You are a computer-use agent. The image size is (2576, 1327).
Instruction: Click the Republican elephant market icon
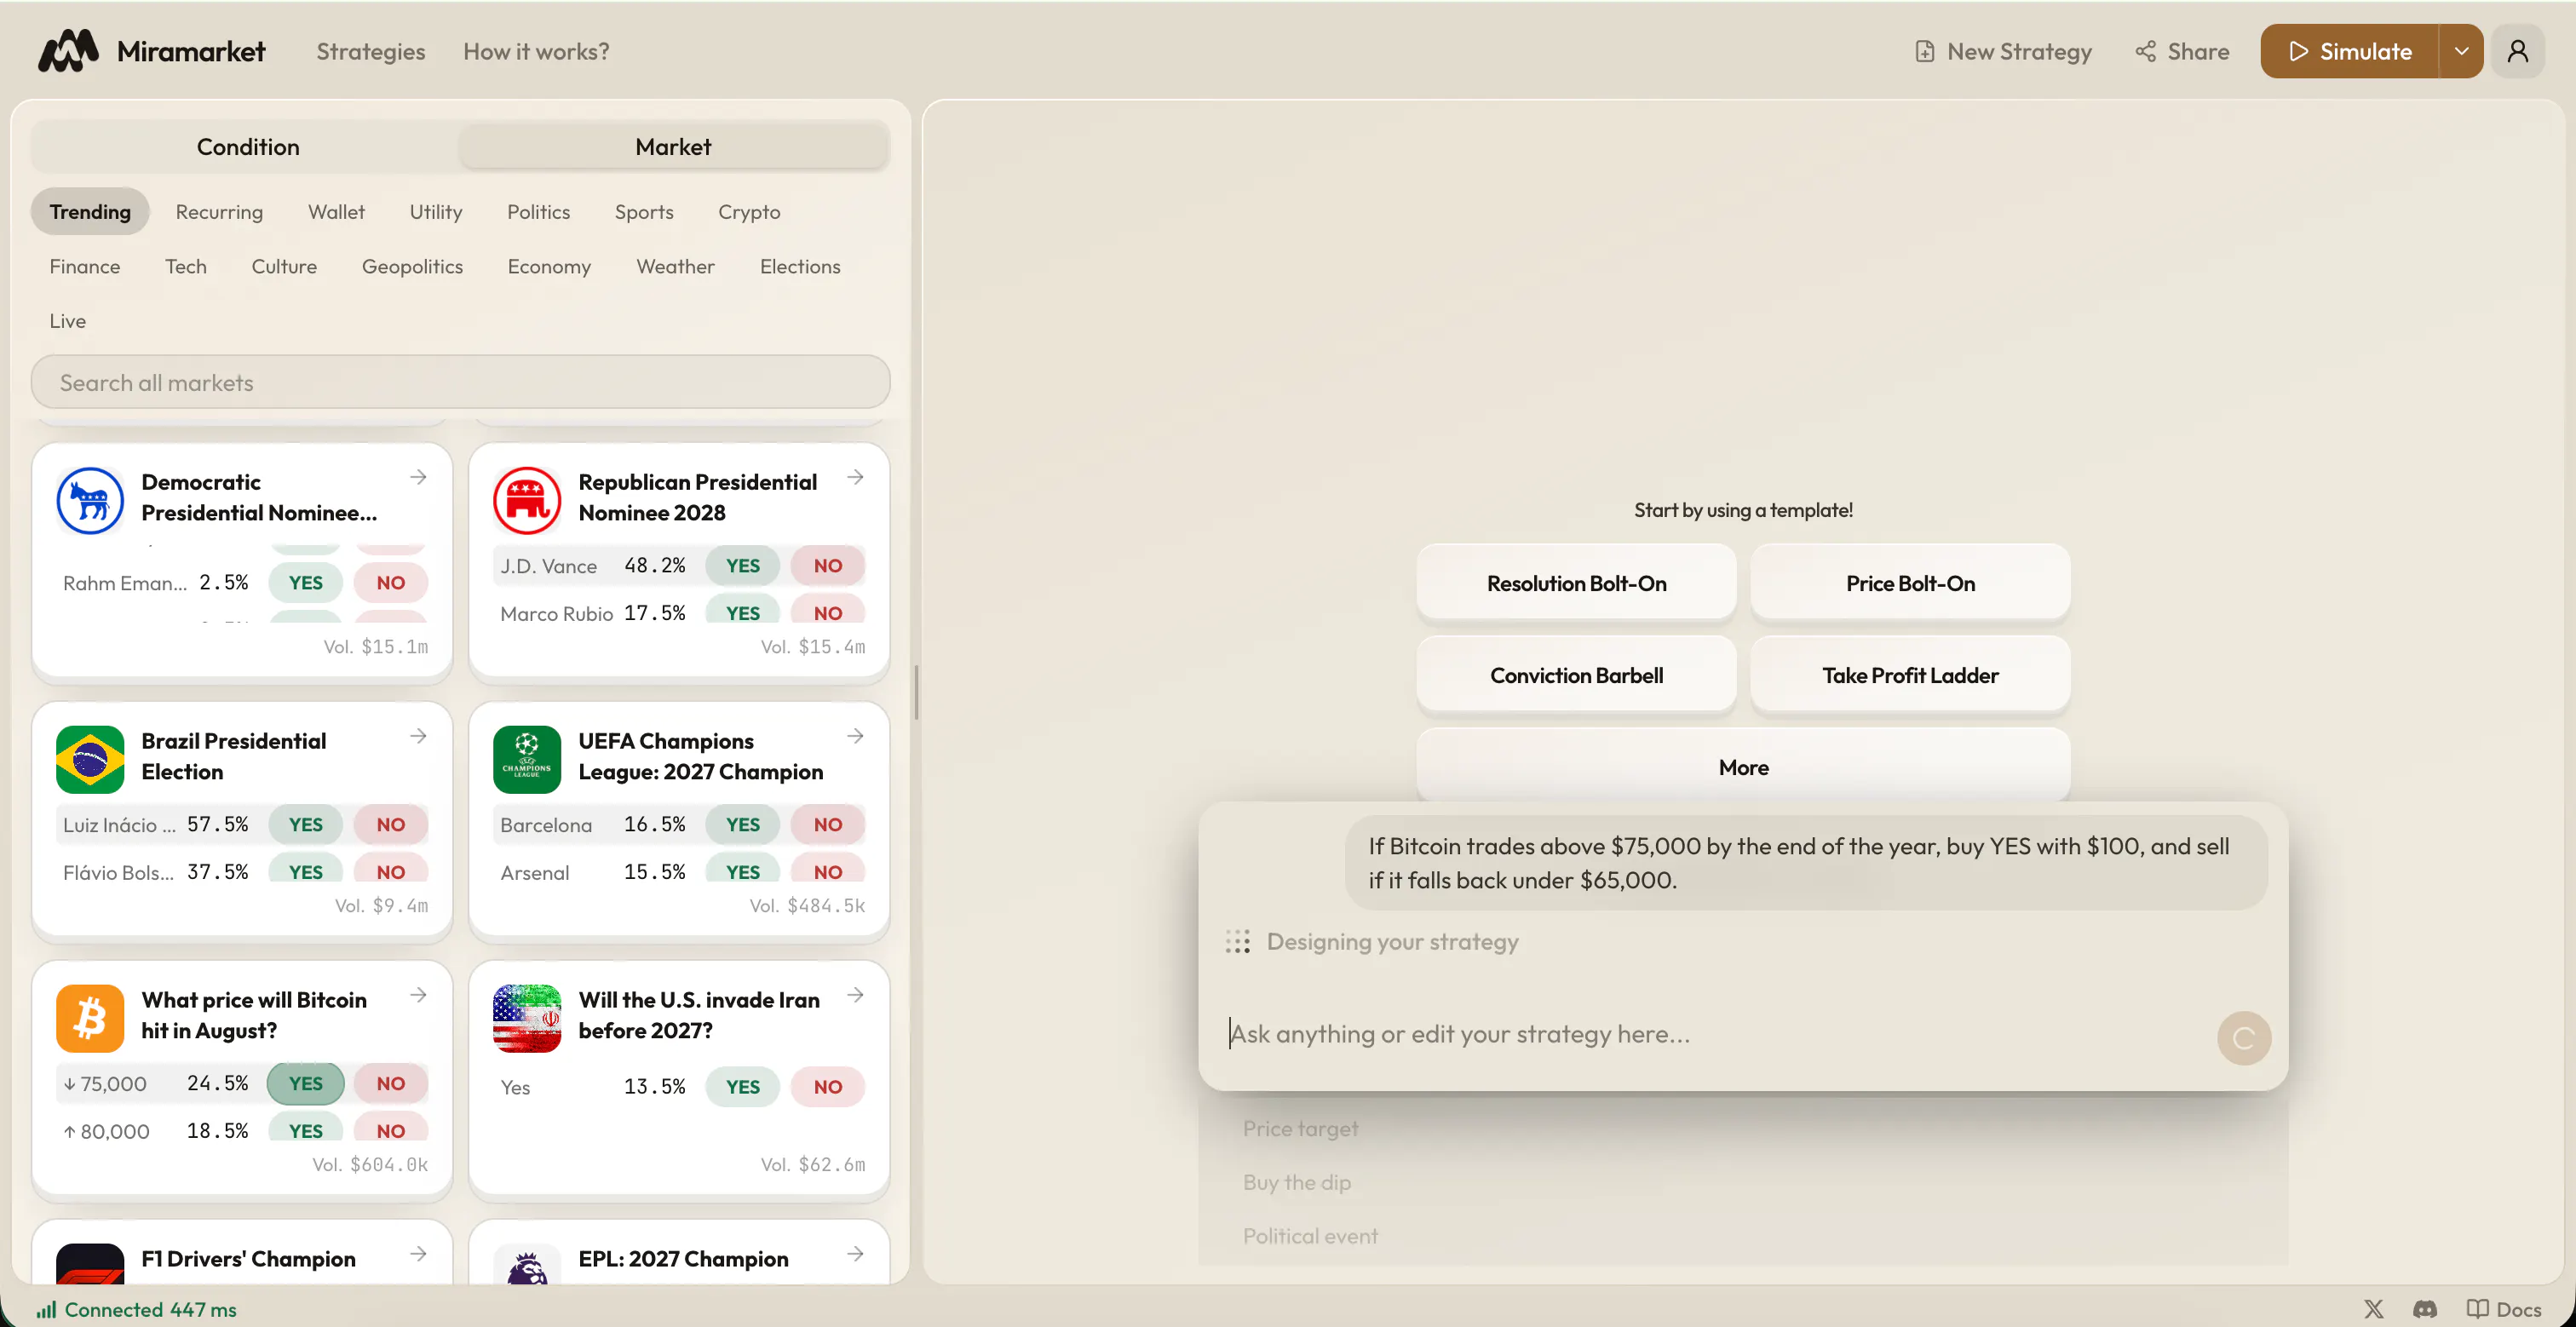pyautogui.click(x=527, y=501)
